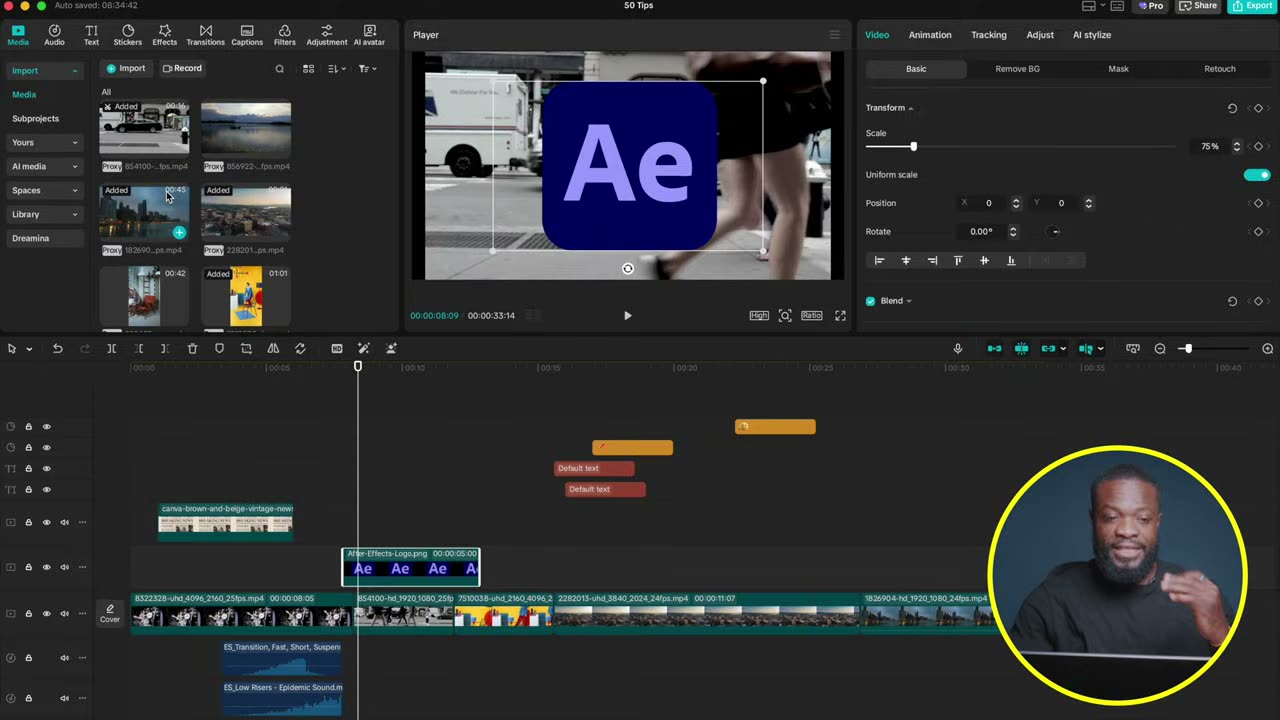Select the Mask sub-tab
The image size is (1280, 720).
pyautogui.click(x=1118, y=69)
